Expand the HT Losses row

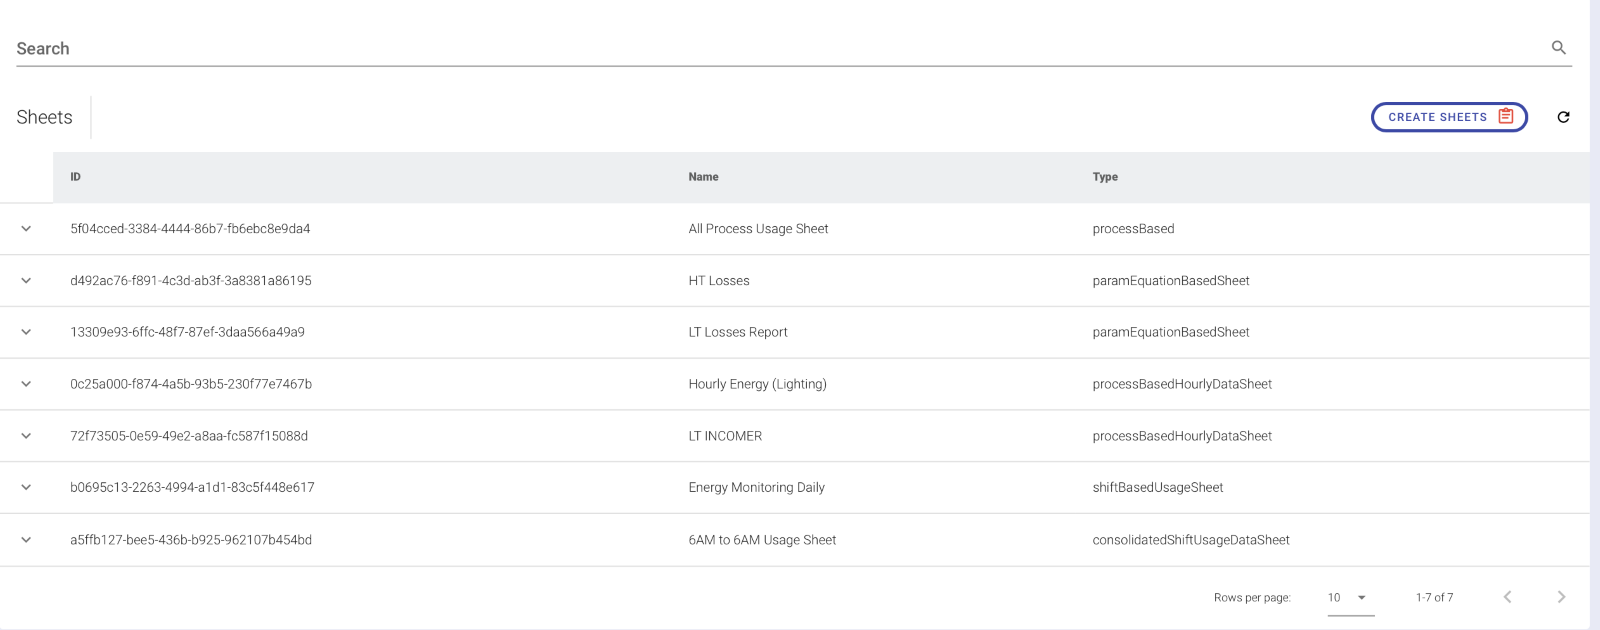point(26,281)
